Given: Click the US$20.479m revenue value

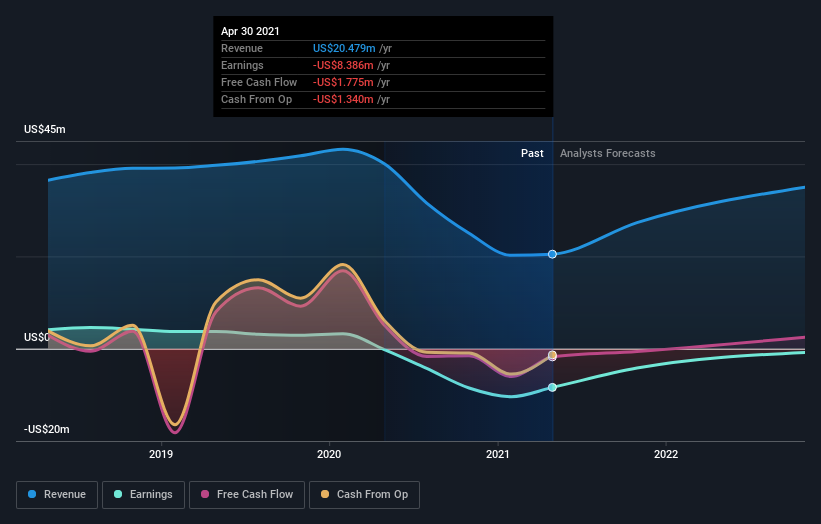Looking at the screenshot, I should pos(344,48).
